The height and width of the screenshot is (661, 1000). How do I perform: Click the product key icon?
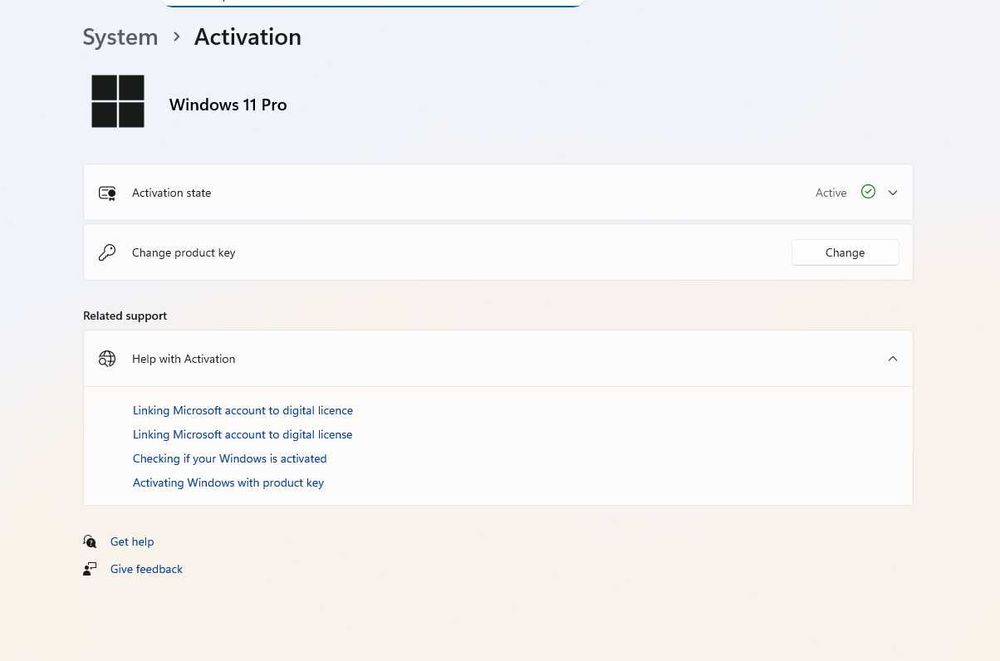[107, 253]
